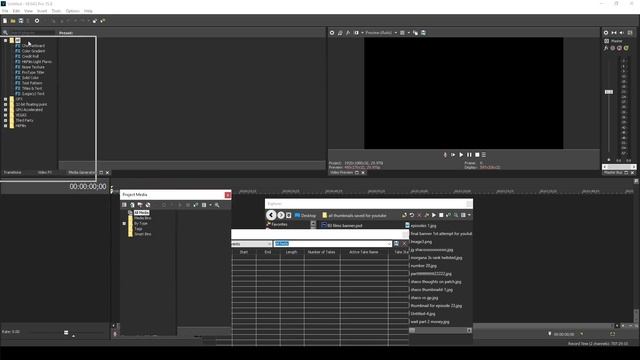
Task: Click the Number of Takes column header
Action: [322, 252]
